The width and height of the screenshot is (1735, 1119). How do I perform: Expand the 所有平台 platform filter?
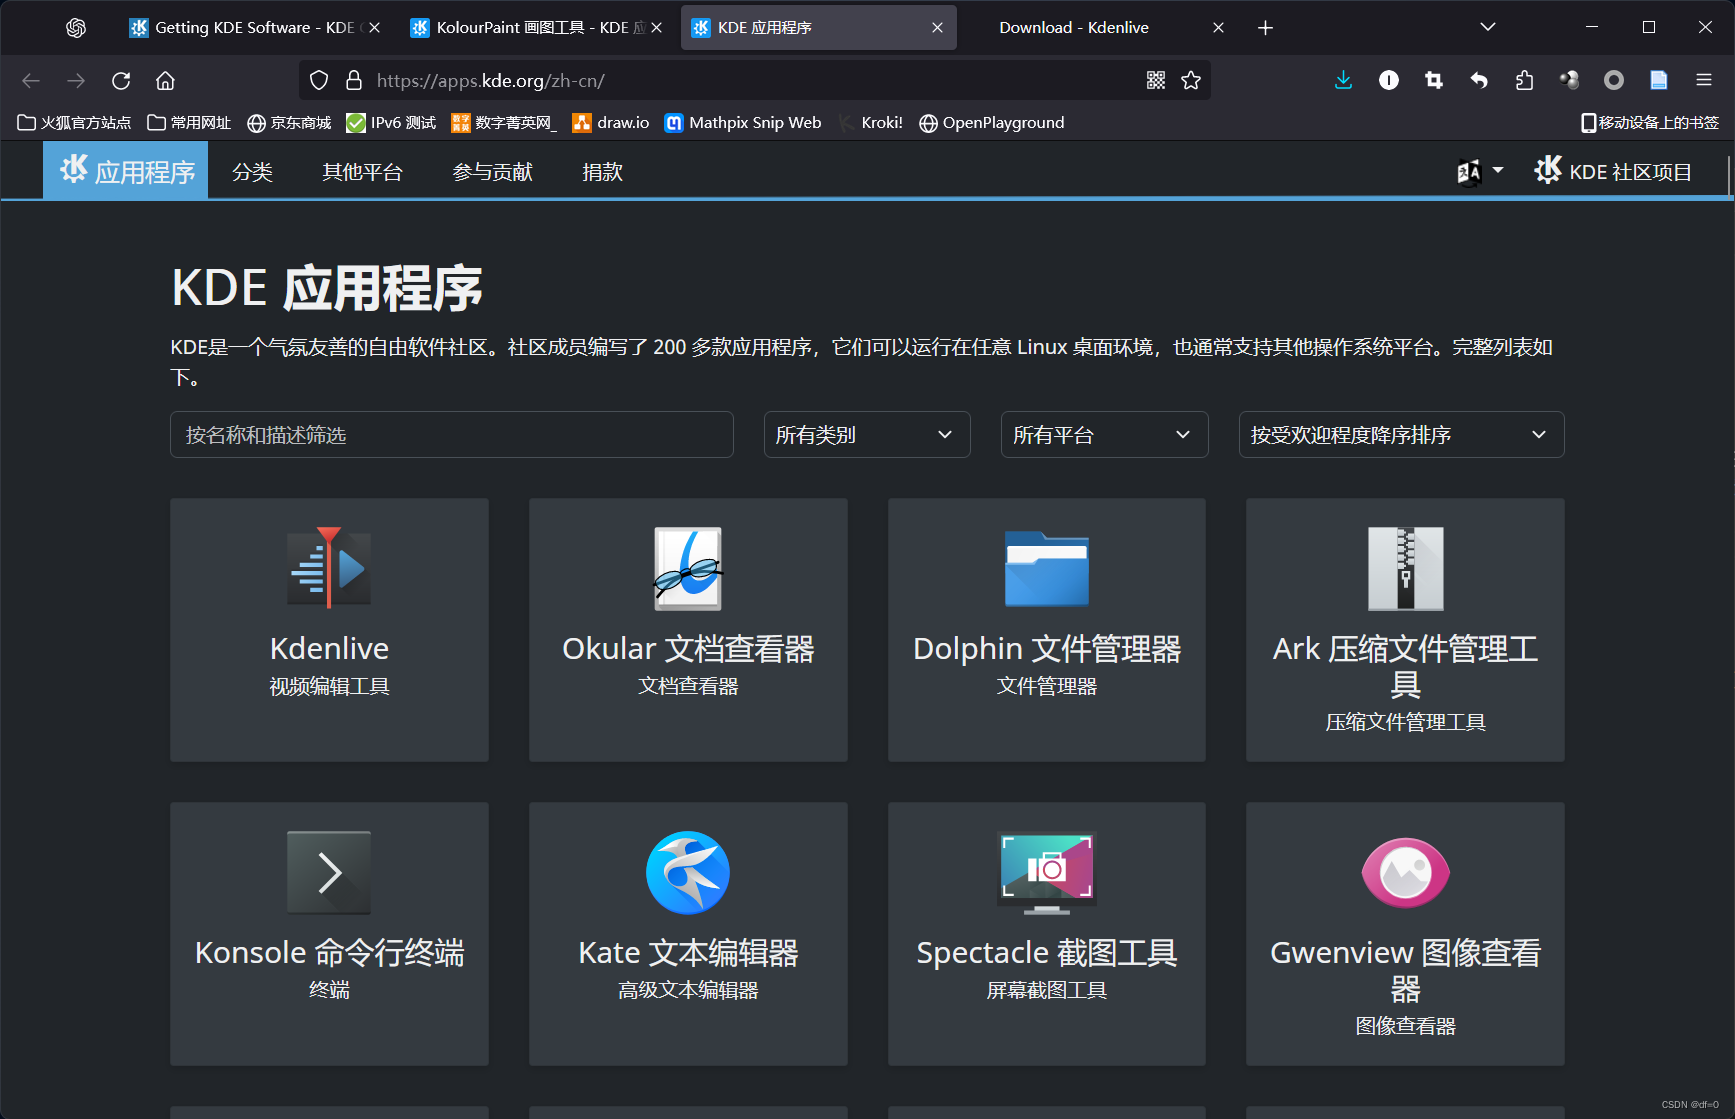[x=1104, y=434]
